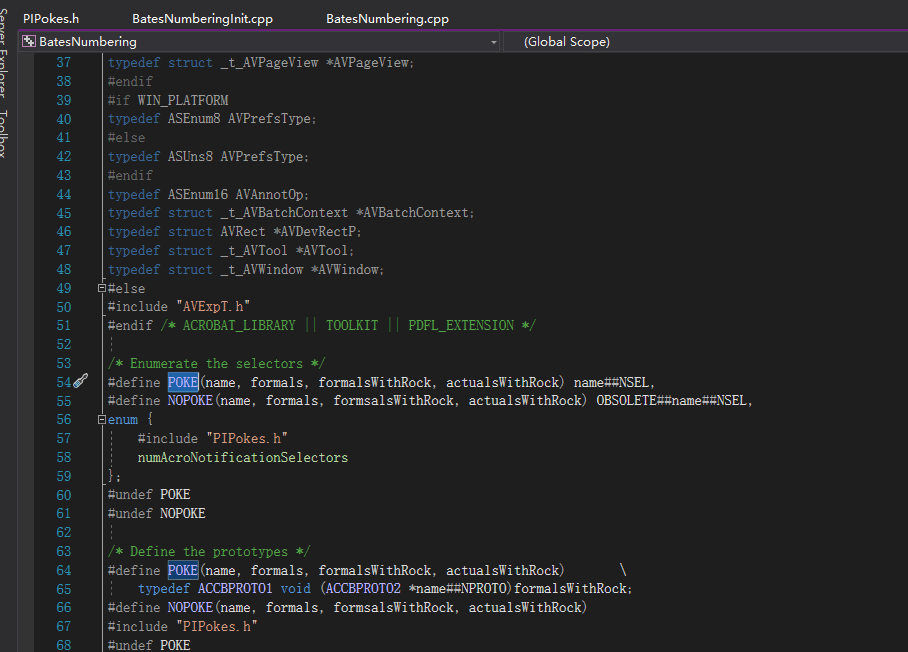Click the #else directive on line 41
The height and width of the screenshot is (652, 908).
click(x=126, y=138)
